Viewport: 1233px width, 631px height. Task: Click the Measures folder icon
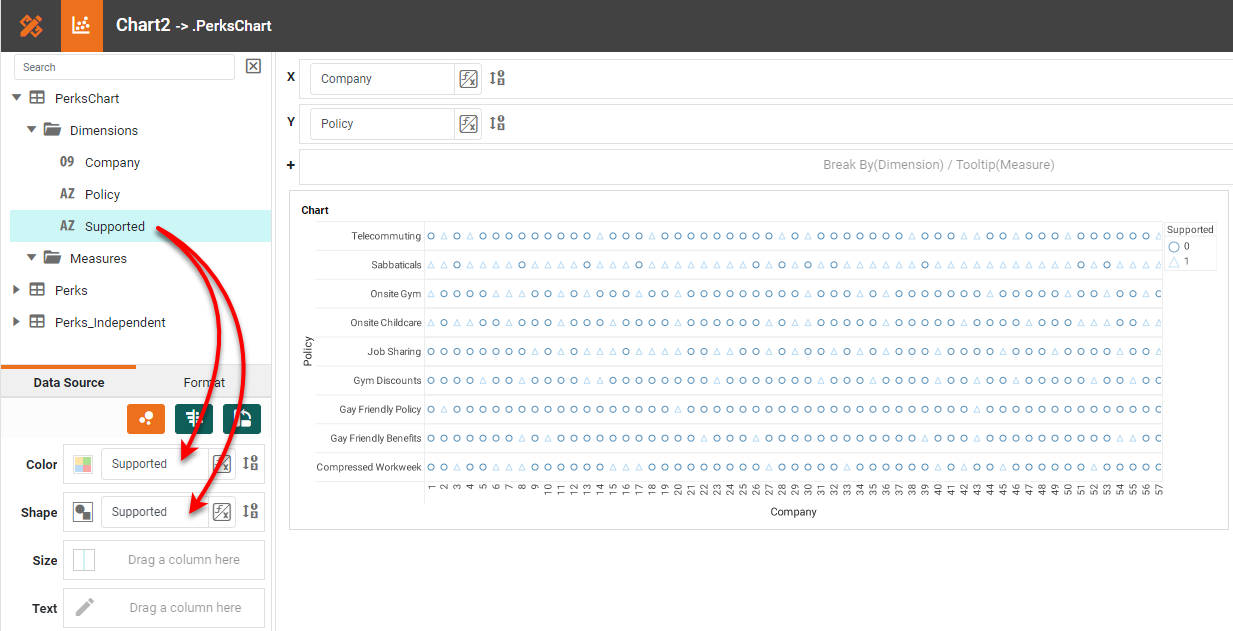tap(53, 258)
